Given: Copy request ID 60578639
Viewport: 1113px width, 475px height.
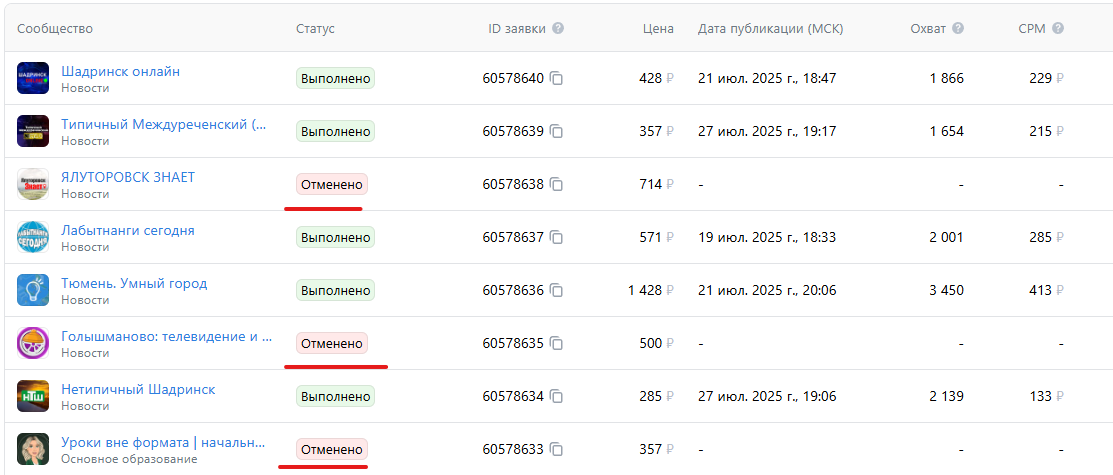Looking at the screenshot, I should point(556,131).
